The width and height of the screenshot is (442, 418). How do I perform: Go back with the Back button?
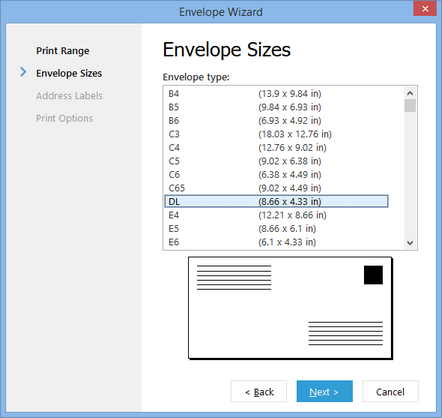pyautogui.click(x=259, y=391)
